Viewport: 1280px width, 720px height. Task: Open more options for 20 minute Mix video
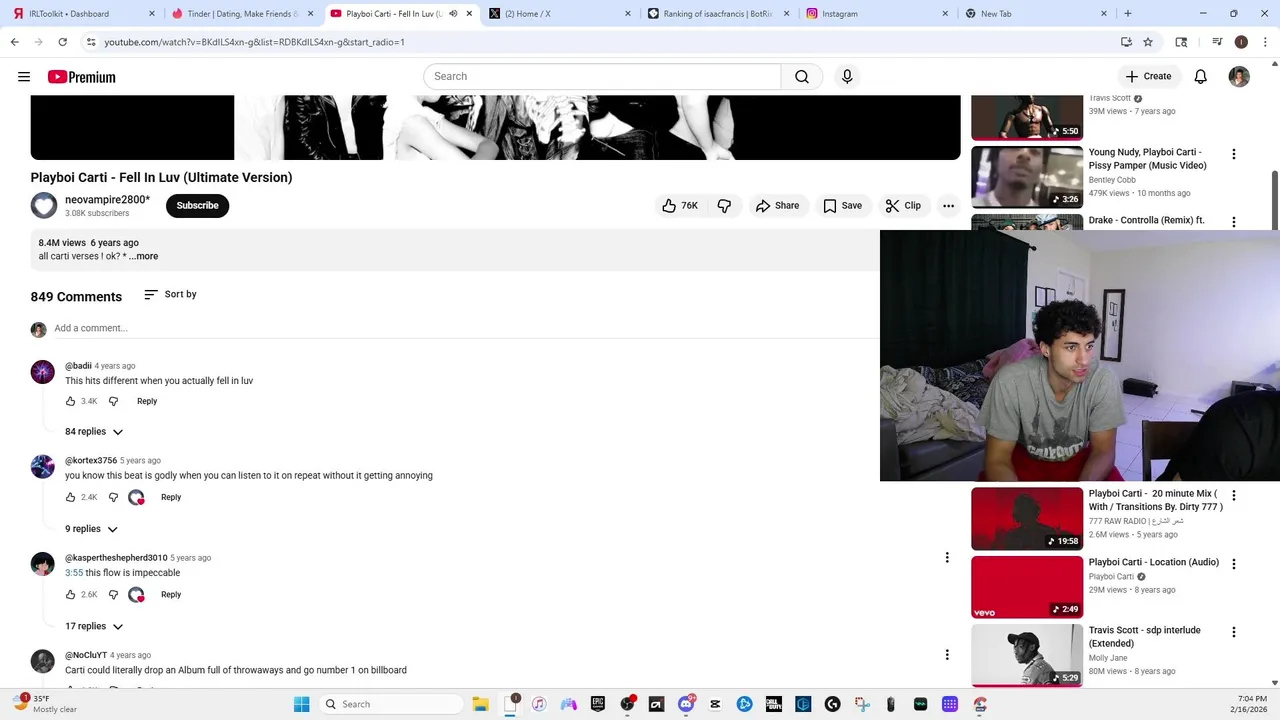[1234, 496]
